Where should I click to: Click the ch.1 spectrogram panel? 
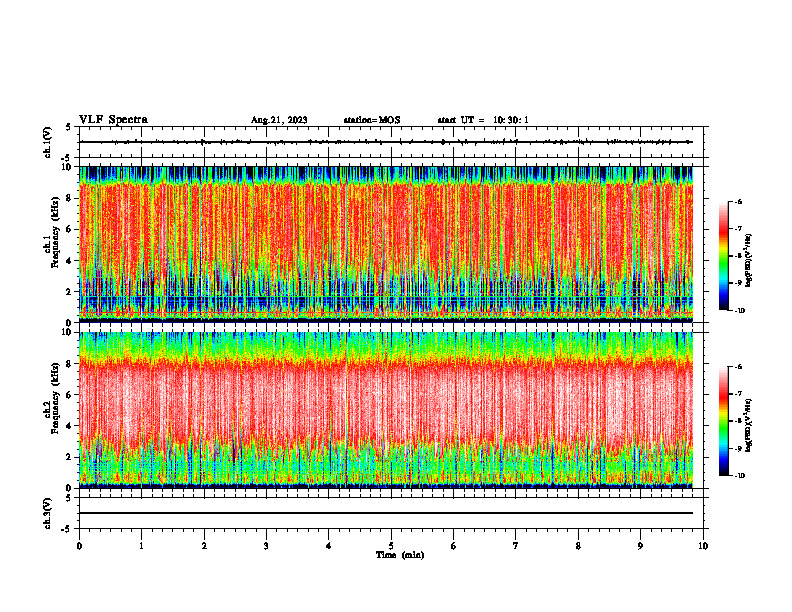pyautogui.click(x=386, y=244)
